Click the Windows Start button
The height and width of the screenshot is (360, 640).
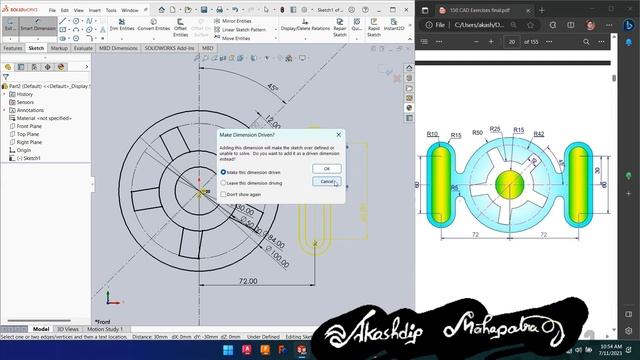[x=228, y=350]
